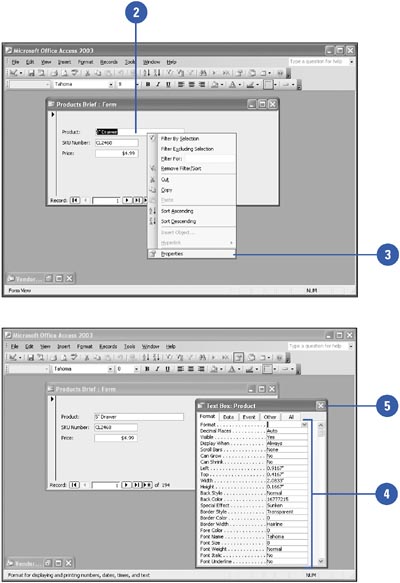
Task: Click first record navigation button in context-menu window form
Action: pyautogui.click(x=75, y=200)
